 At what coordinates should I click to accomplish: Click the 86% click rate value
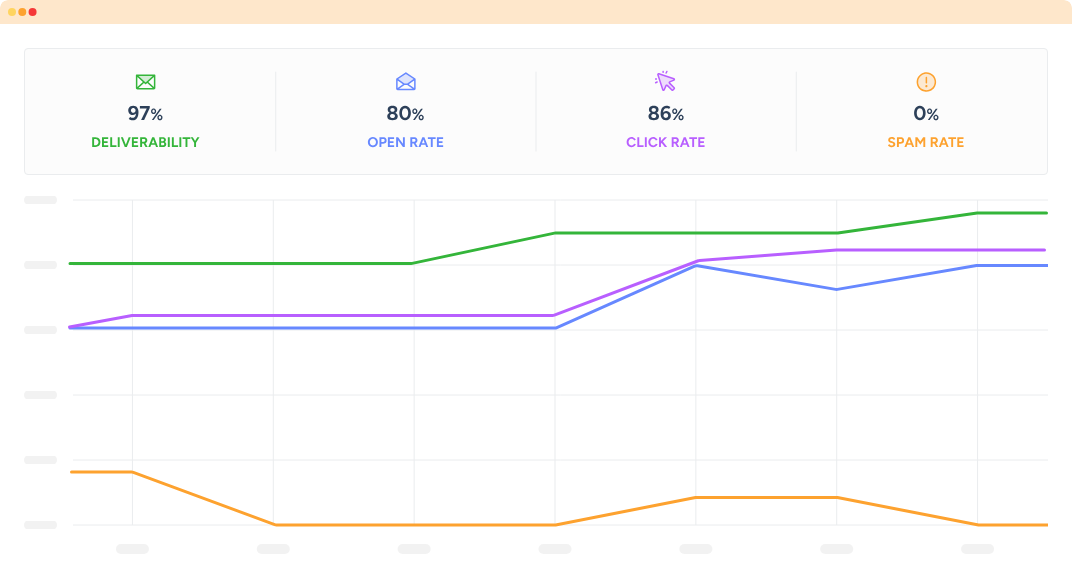coord(665,114)
